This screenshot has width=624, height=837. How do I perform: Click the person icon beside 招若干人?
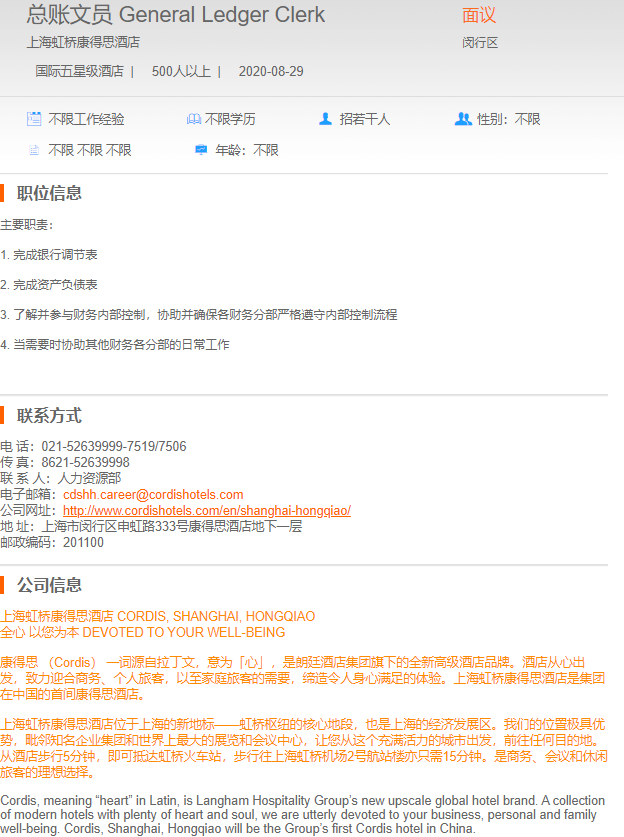[x=325, y=119]
